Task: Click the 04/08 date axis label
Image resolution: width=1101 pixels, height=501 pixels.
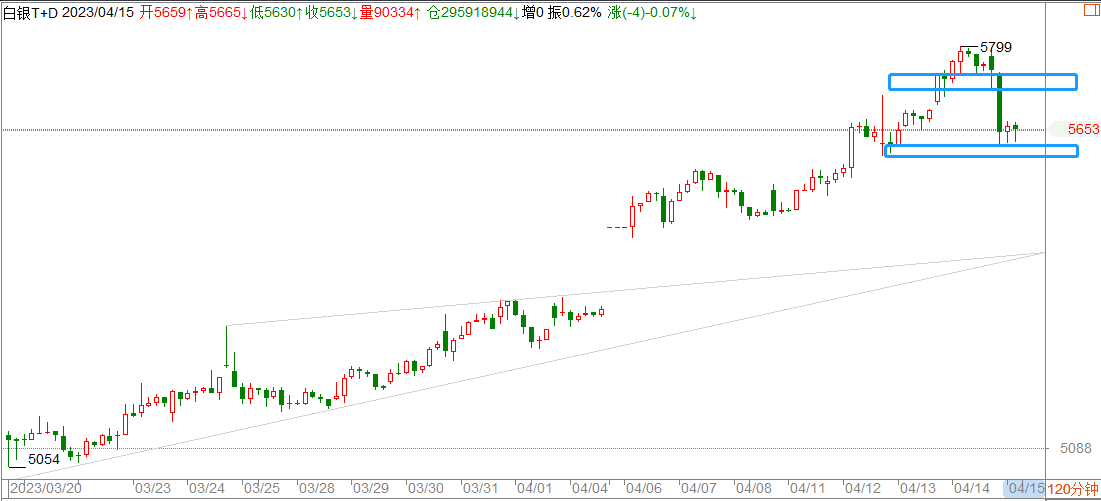Action: [753, 488]
